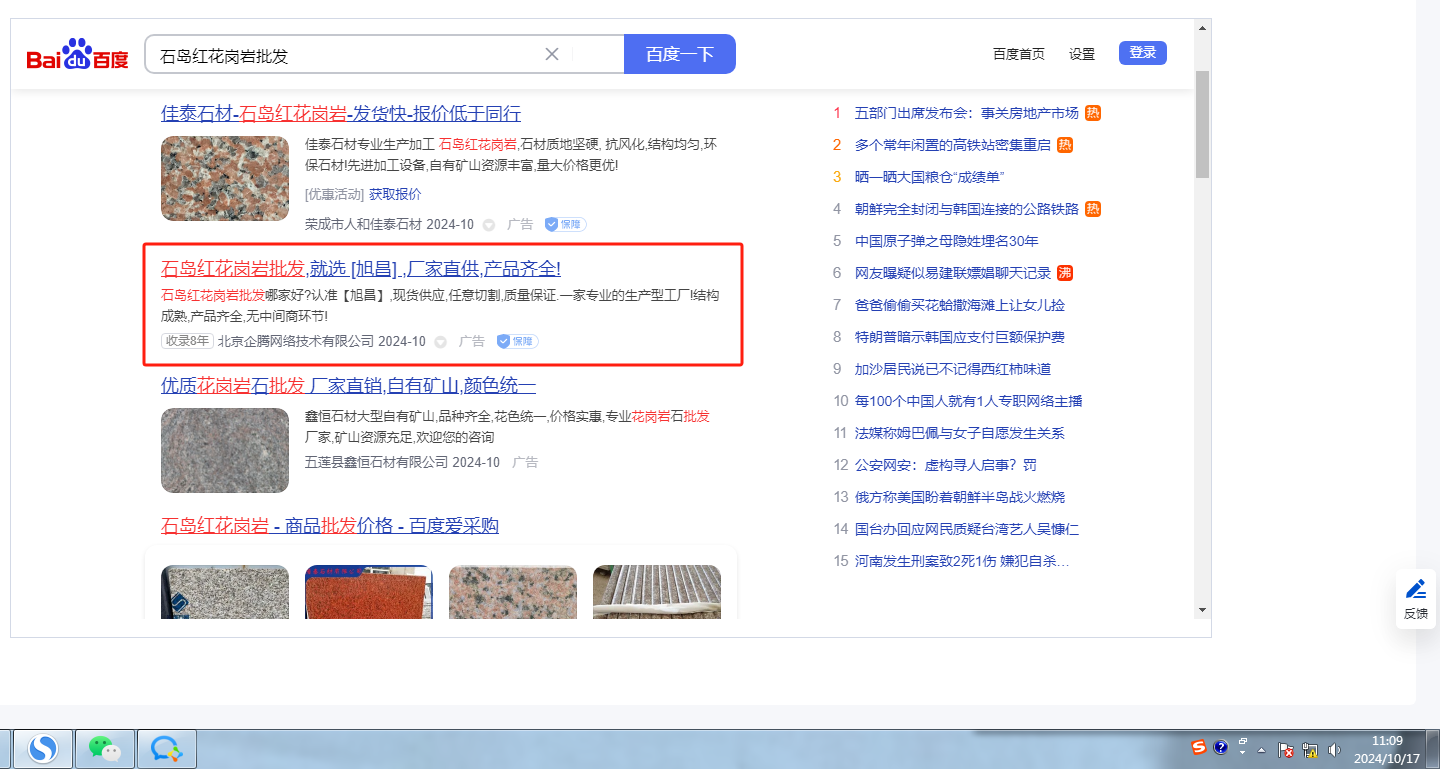This screenshot has height=769, width=1440.
Task: Open hot search 俄方称美国盼着朝鲜半岛战火燃烧
Action: click(960, 497)
